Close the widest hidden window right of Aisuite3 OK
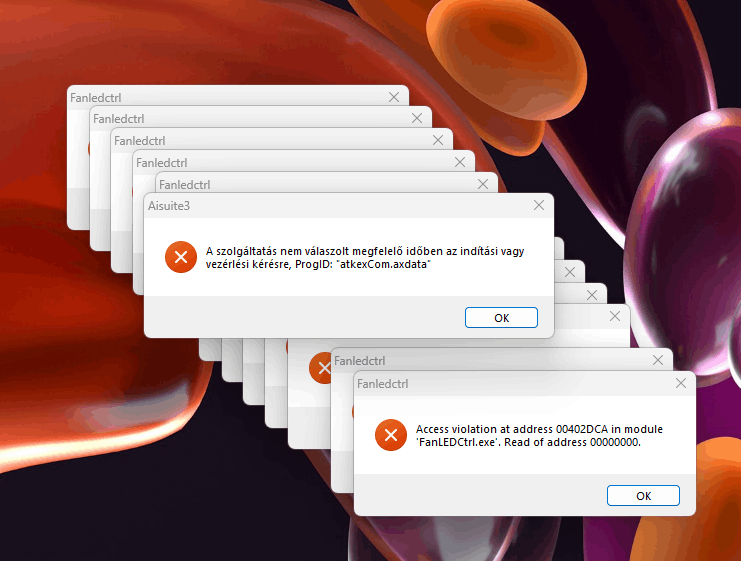The width and height of the screenshot is (741, 561). [x=615, y=316]
